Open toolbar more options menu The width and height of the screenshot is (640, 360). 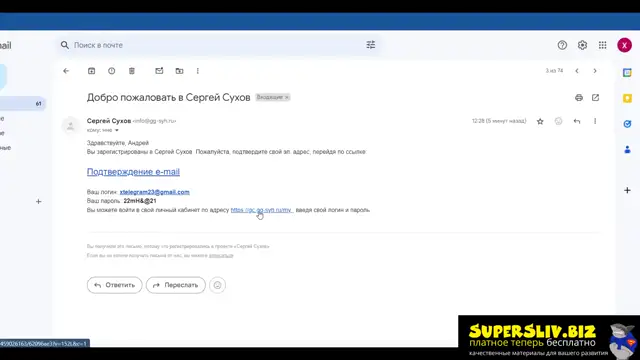tap(198, 71)
